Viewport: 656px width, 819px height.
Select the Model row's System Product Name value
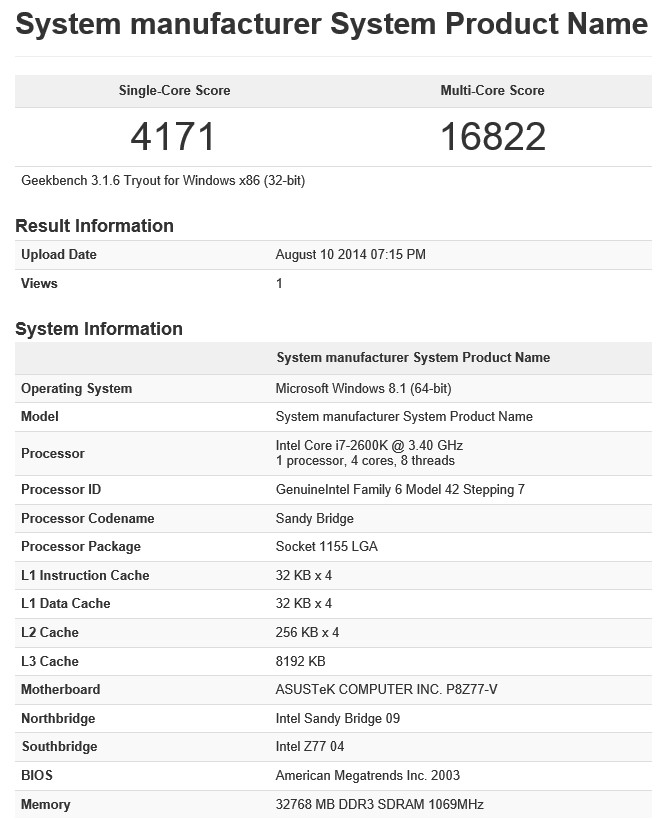tap(404, 416)
